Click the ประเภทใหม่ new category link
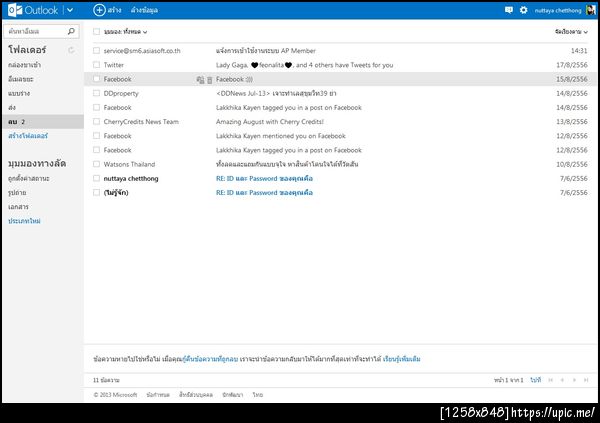Viewport: 600px width, 423px height. click(x=24, y=221)
